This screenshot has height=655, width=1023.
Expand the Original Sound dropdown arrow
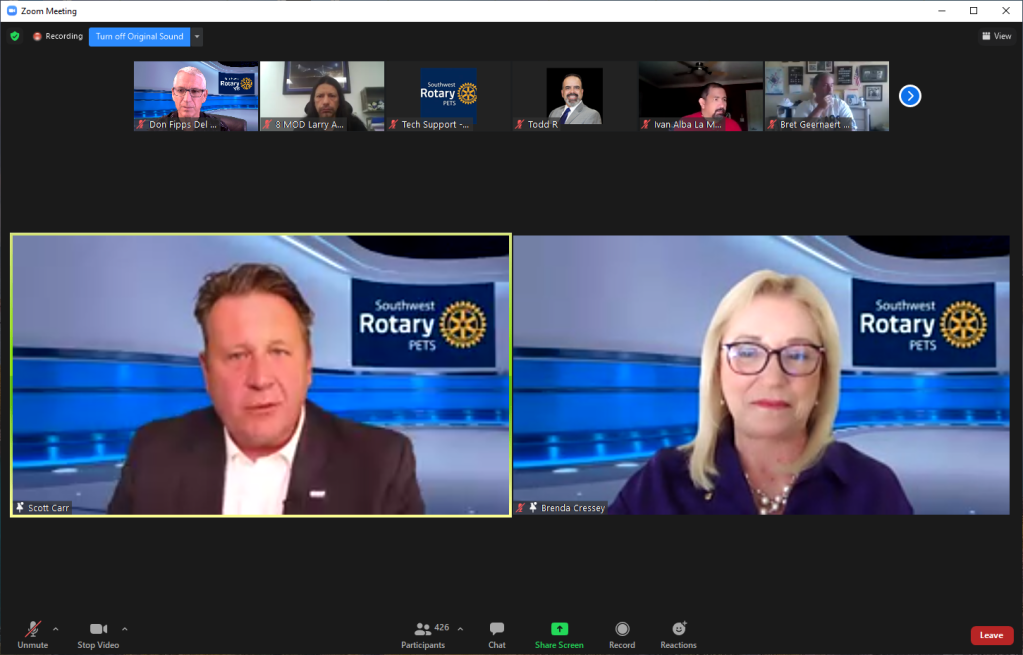[x=197, y=36]
